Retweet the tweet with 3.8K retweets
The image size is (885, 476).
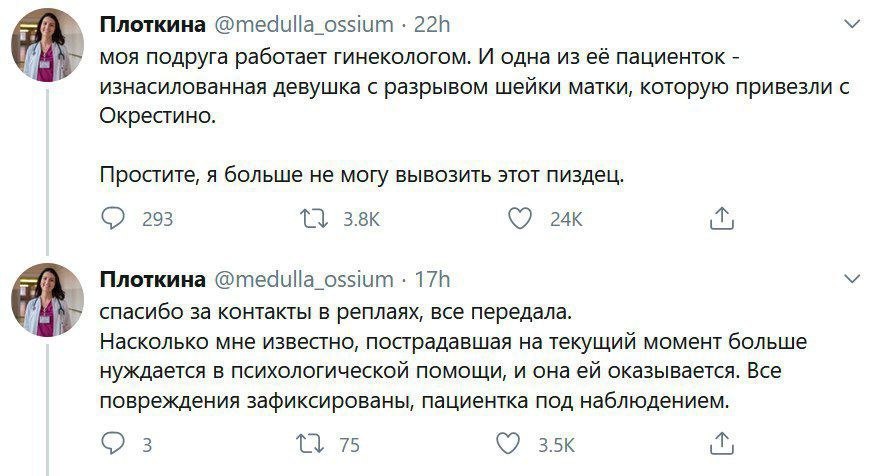click(x=318, y=219)
